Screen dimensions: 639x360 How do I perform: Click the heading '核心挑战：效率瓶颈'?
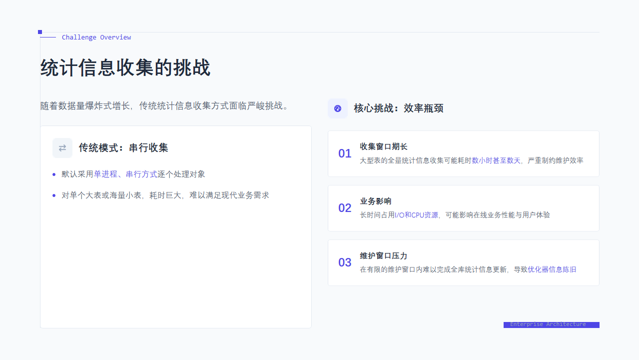(x=398, y=108)
